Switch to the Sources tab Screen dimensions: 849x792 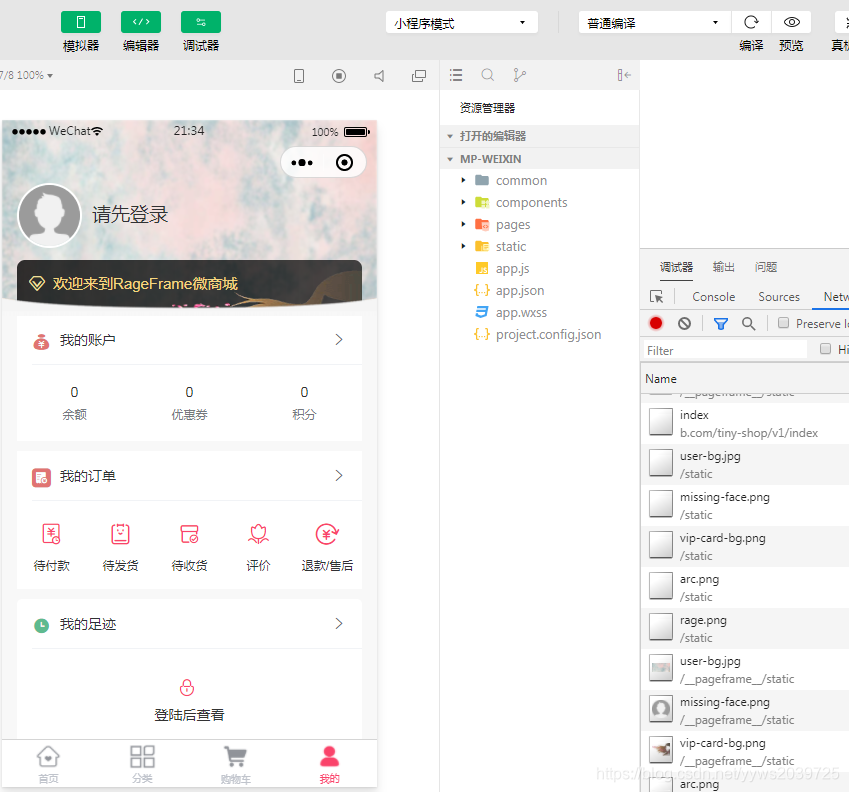(x=779, y=297)
